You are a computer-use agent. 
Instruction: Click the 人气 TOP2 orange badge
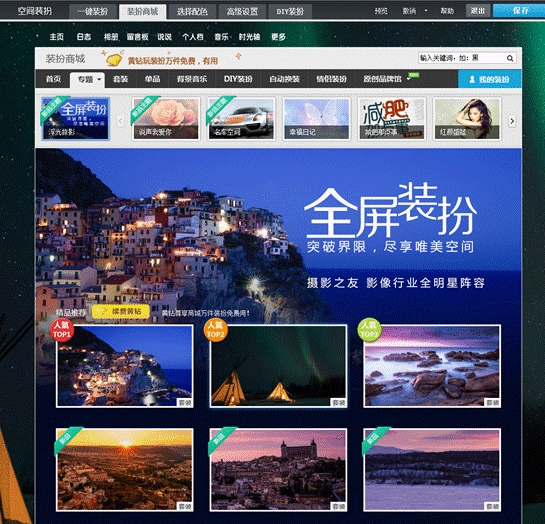coord(215,330)
